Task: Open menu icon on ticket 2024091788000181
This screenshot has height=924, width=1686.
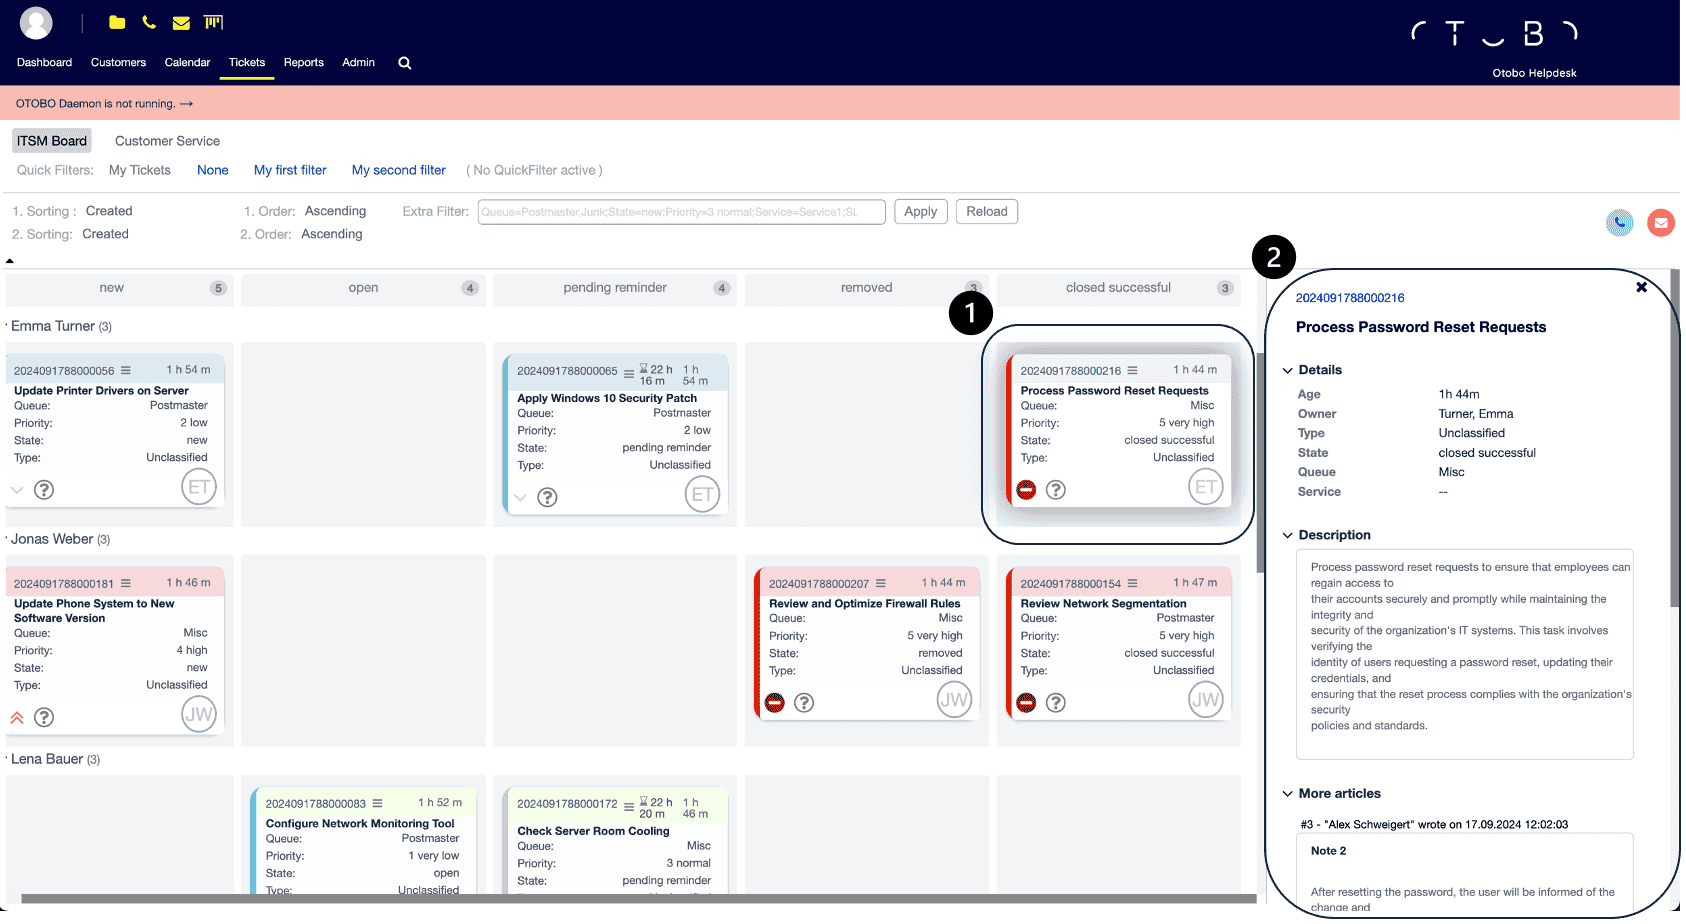Action: coord(126,583)
